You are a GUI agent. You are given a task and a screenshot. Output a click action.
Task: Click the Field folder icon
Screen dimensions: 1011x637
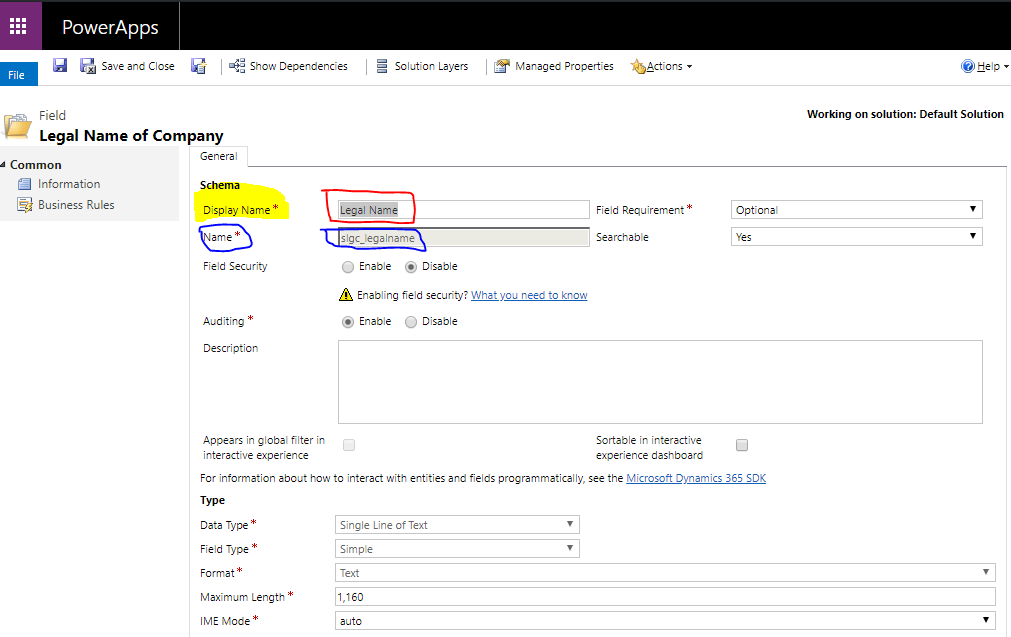pyautogui.click(x=17, y=126)
